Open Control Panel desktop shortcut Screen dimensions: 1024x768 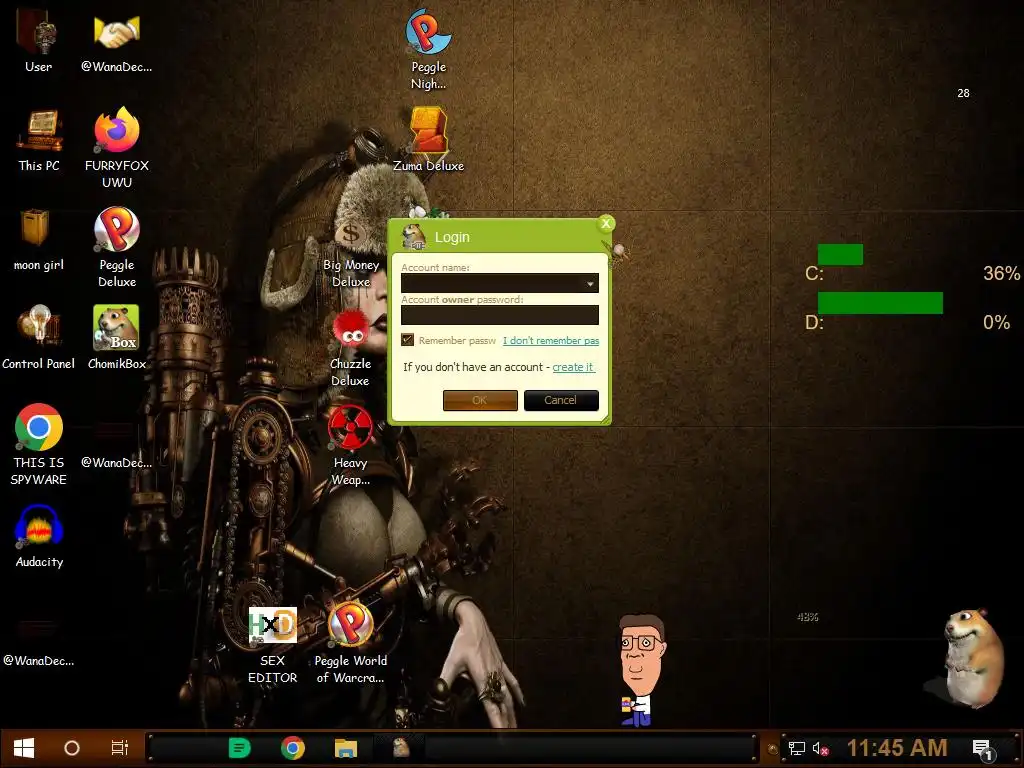[39, 336]
